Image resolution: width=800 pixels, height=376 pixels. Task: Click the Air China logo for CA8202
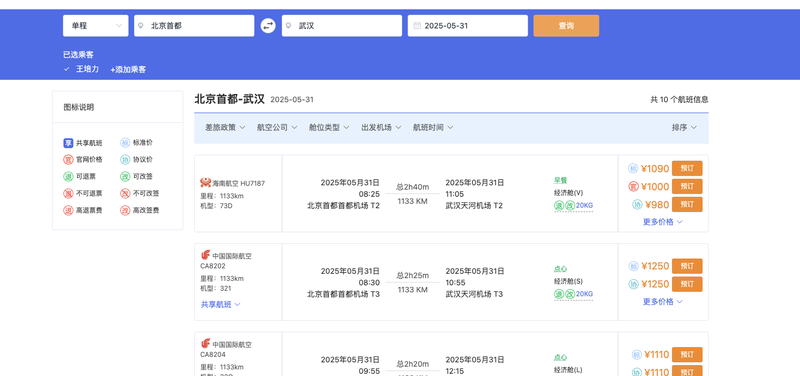pos(206,255)
